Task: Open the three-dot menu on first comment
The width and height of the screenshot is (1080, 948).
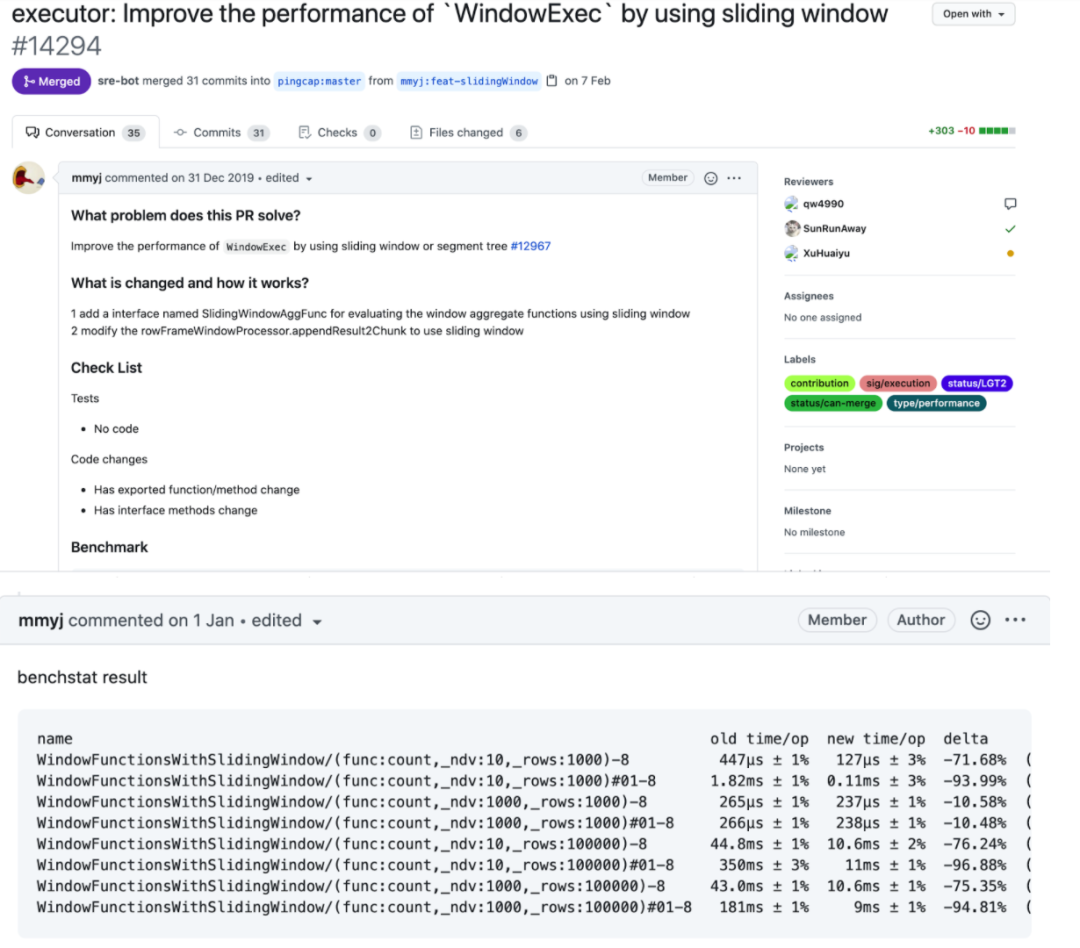Action: tap(734, 178)
